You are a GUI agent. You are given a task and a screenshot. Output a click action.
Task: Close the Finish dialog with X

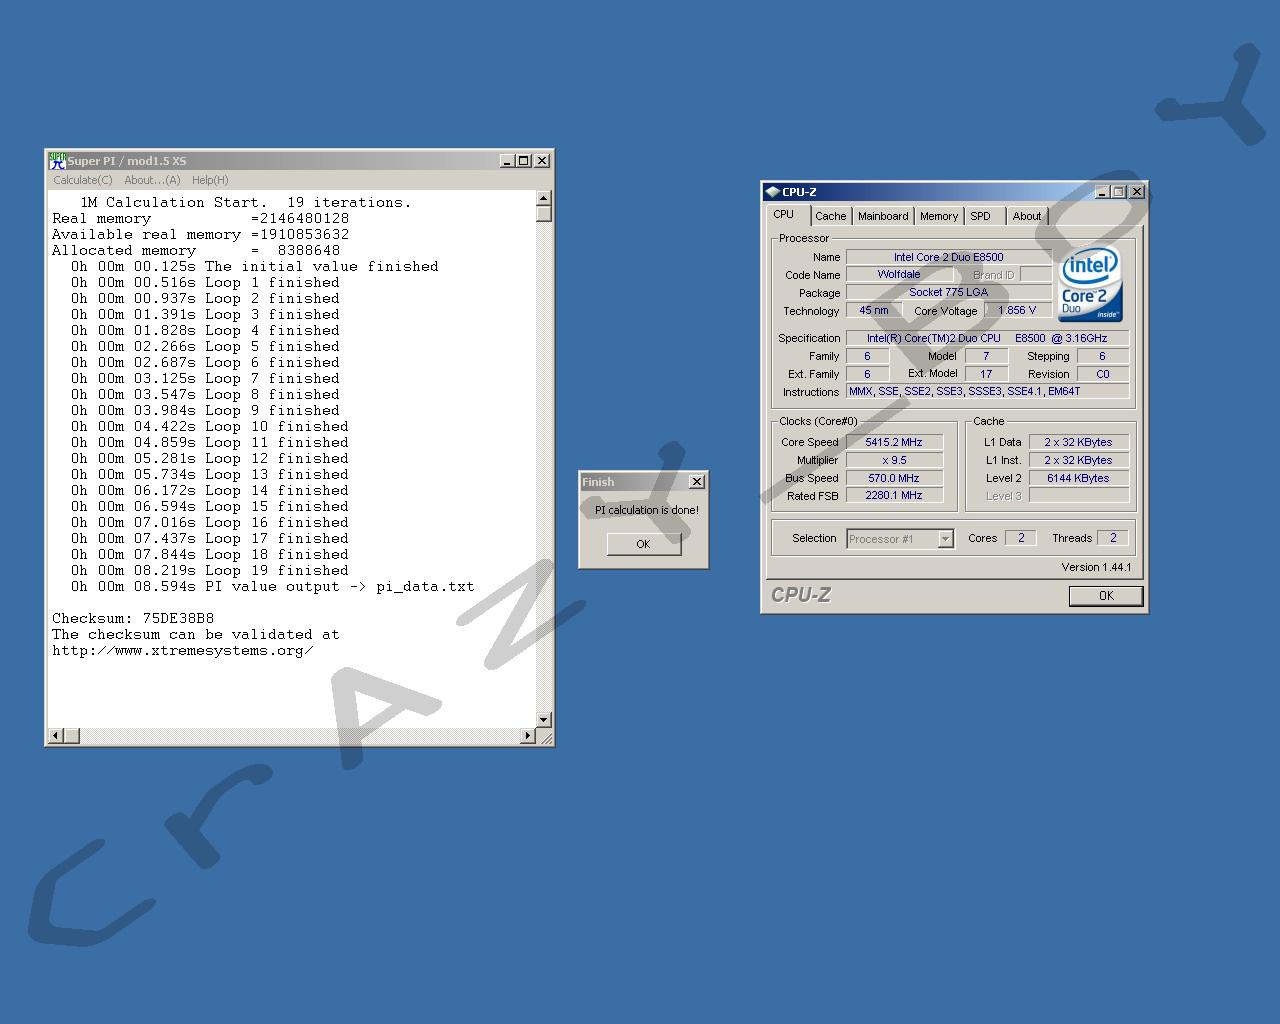pos(697,482)
